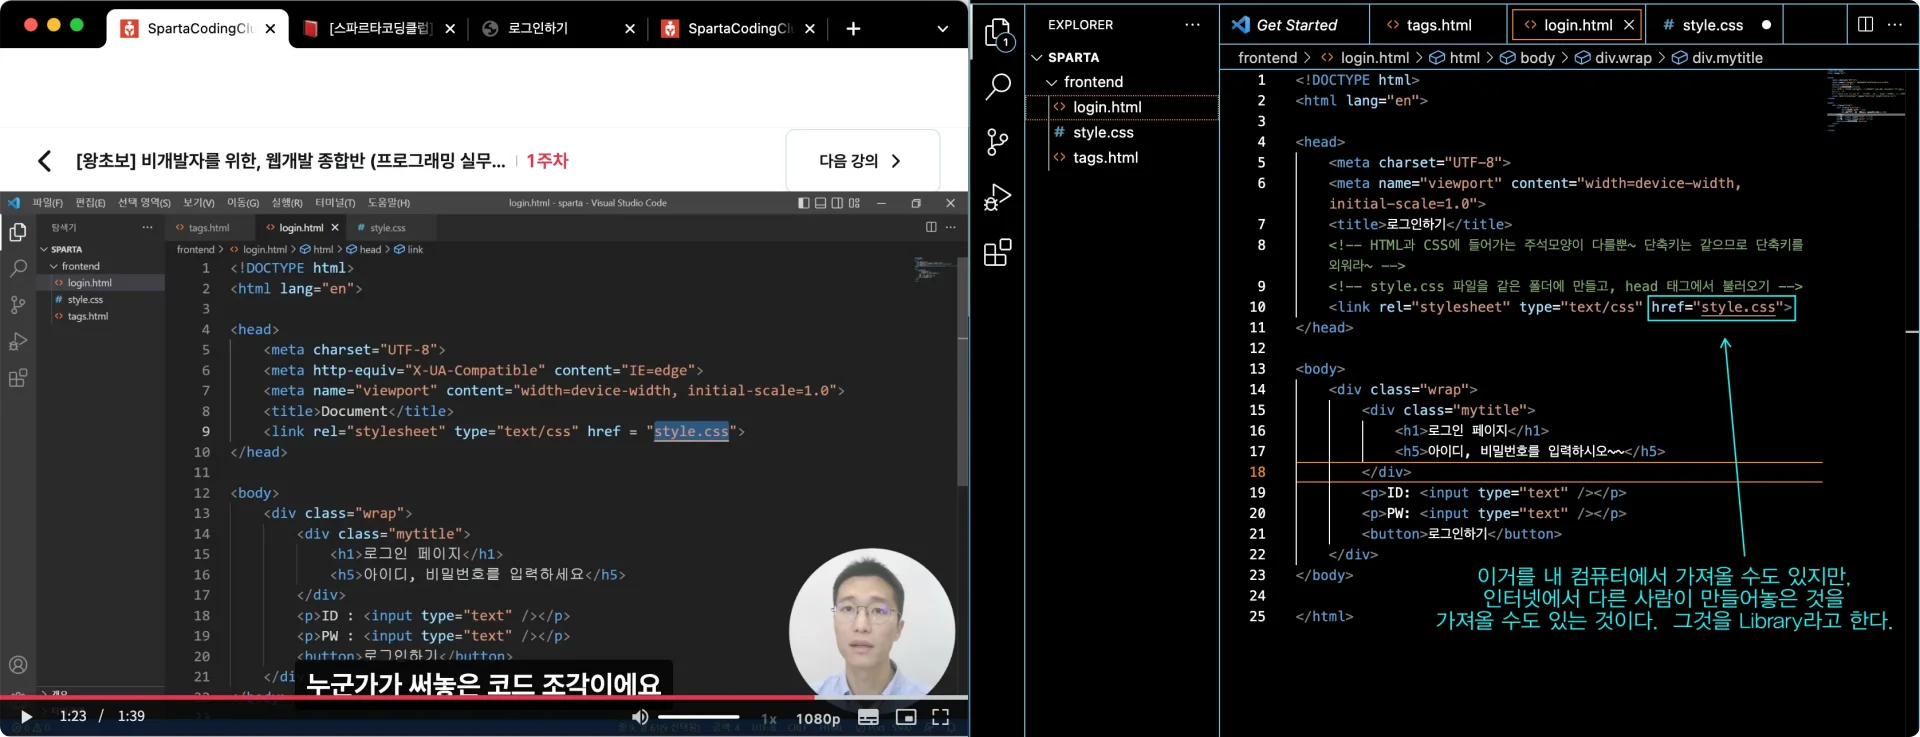This screenshot has height=737, width=1920.
Task: Click div.wrap in the right breadcrumb
Action: tap(1623, 58)
